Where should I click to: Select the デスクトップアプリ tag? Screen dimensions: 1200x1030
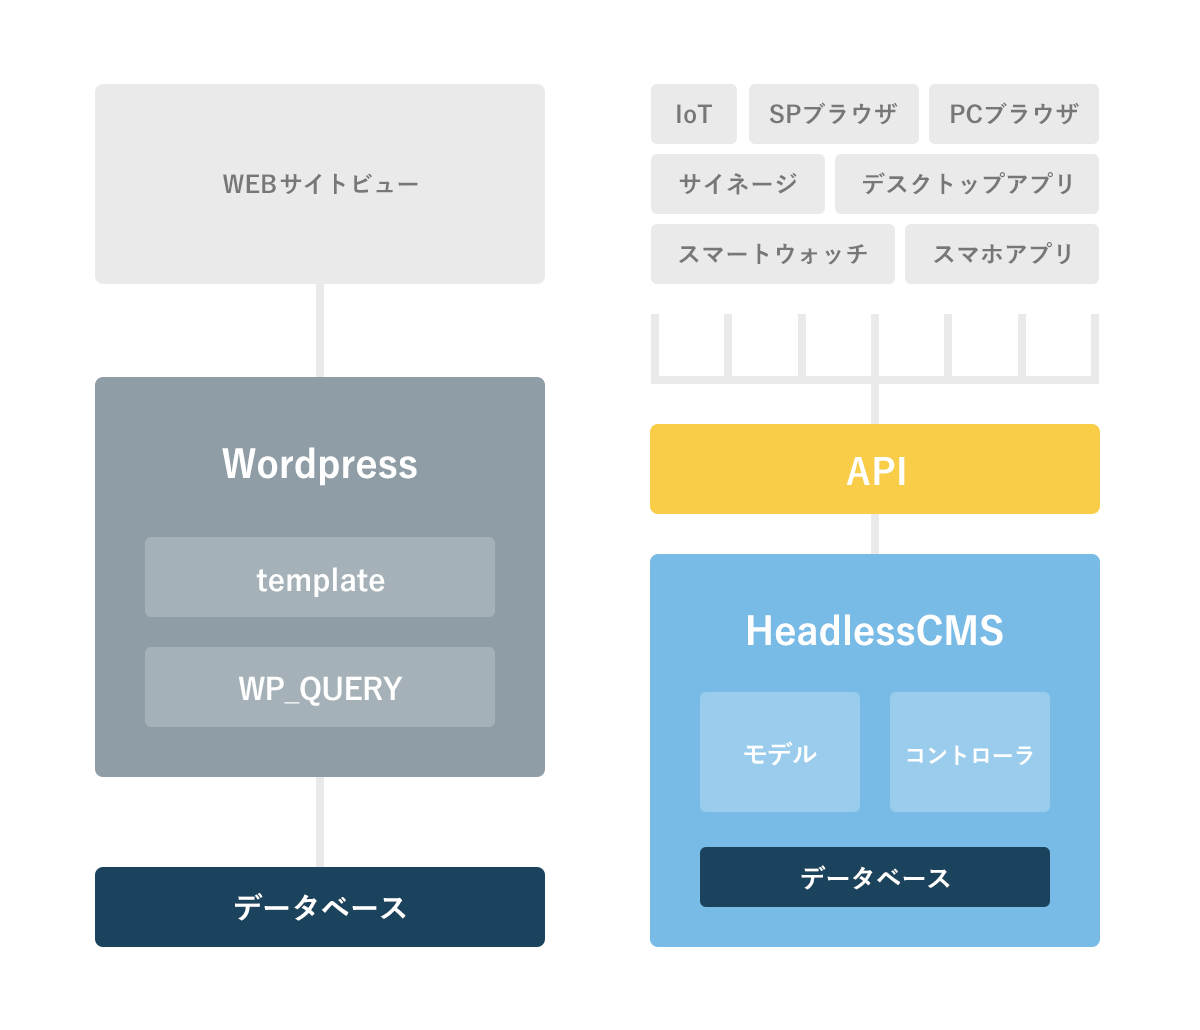[967, 184]
